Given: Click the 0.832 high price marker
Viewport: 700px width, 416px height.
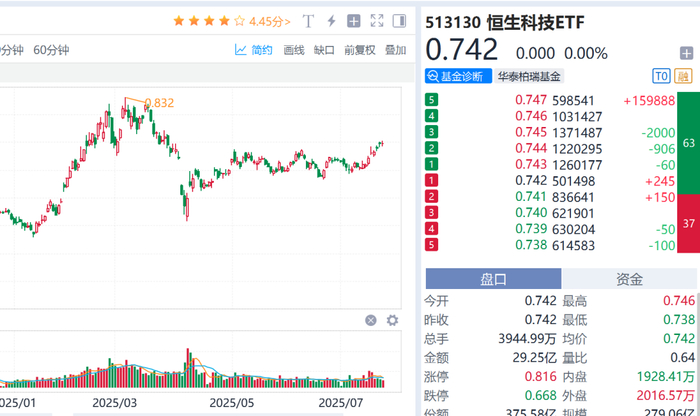Looking at the screenshot, I should (x=159, y=103).
